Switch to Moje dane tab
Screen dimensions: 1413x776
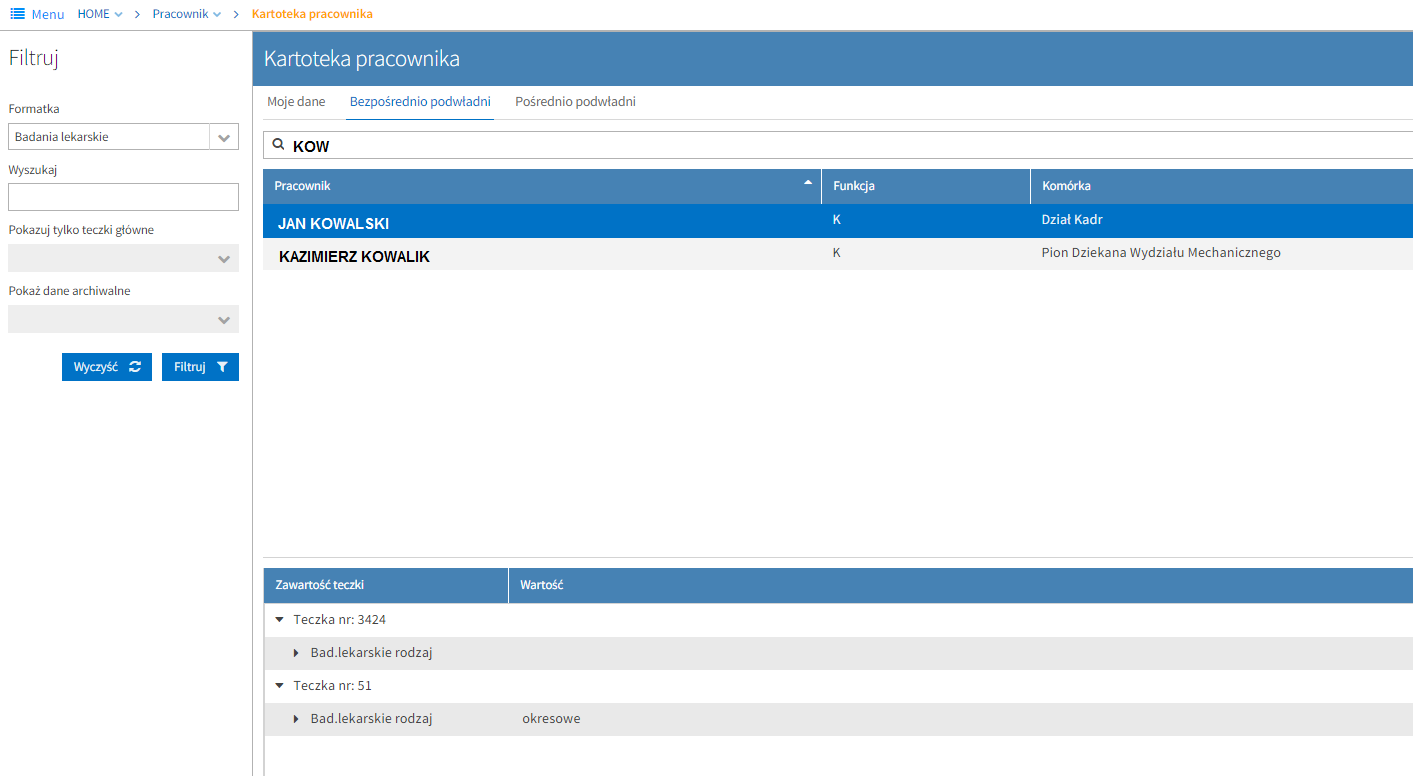296,102
